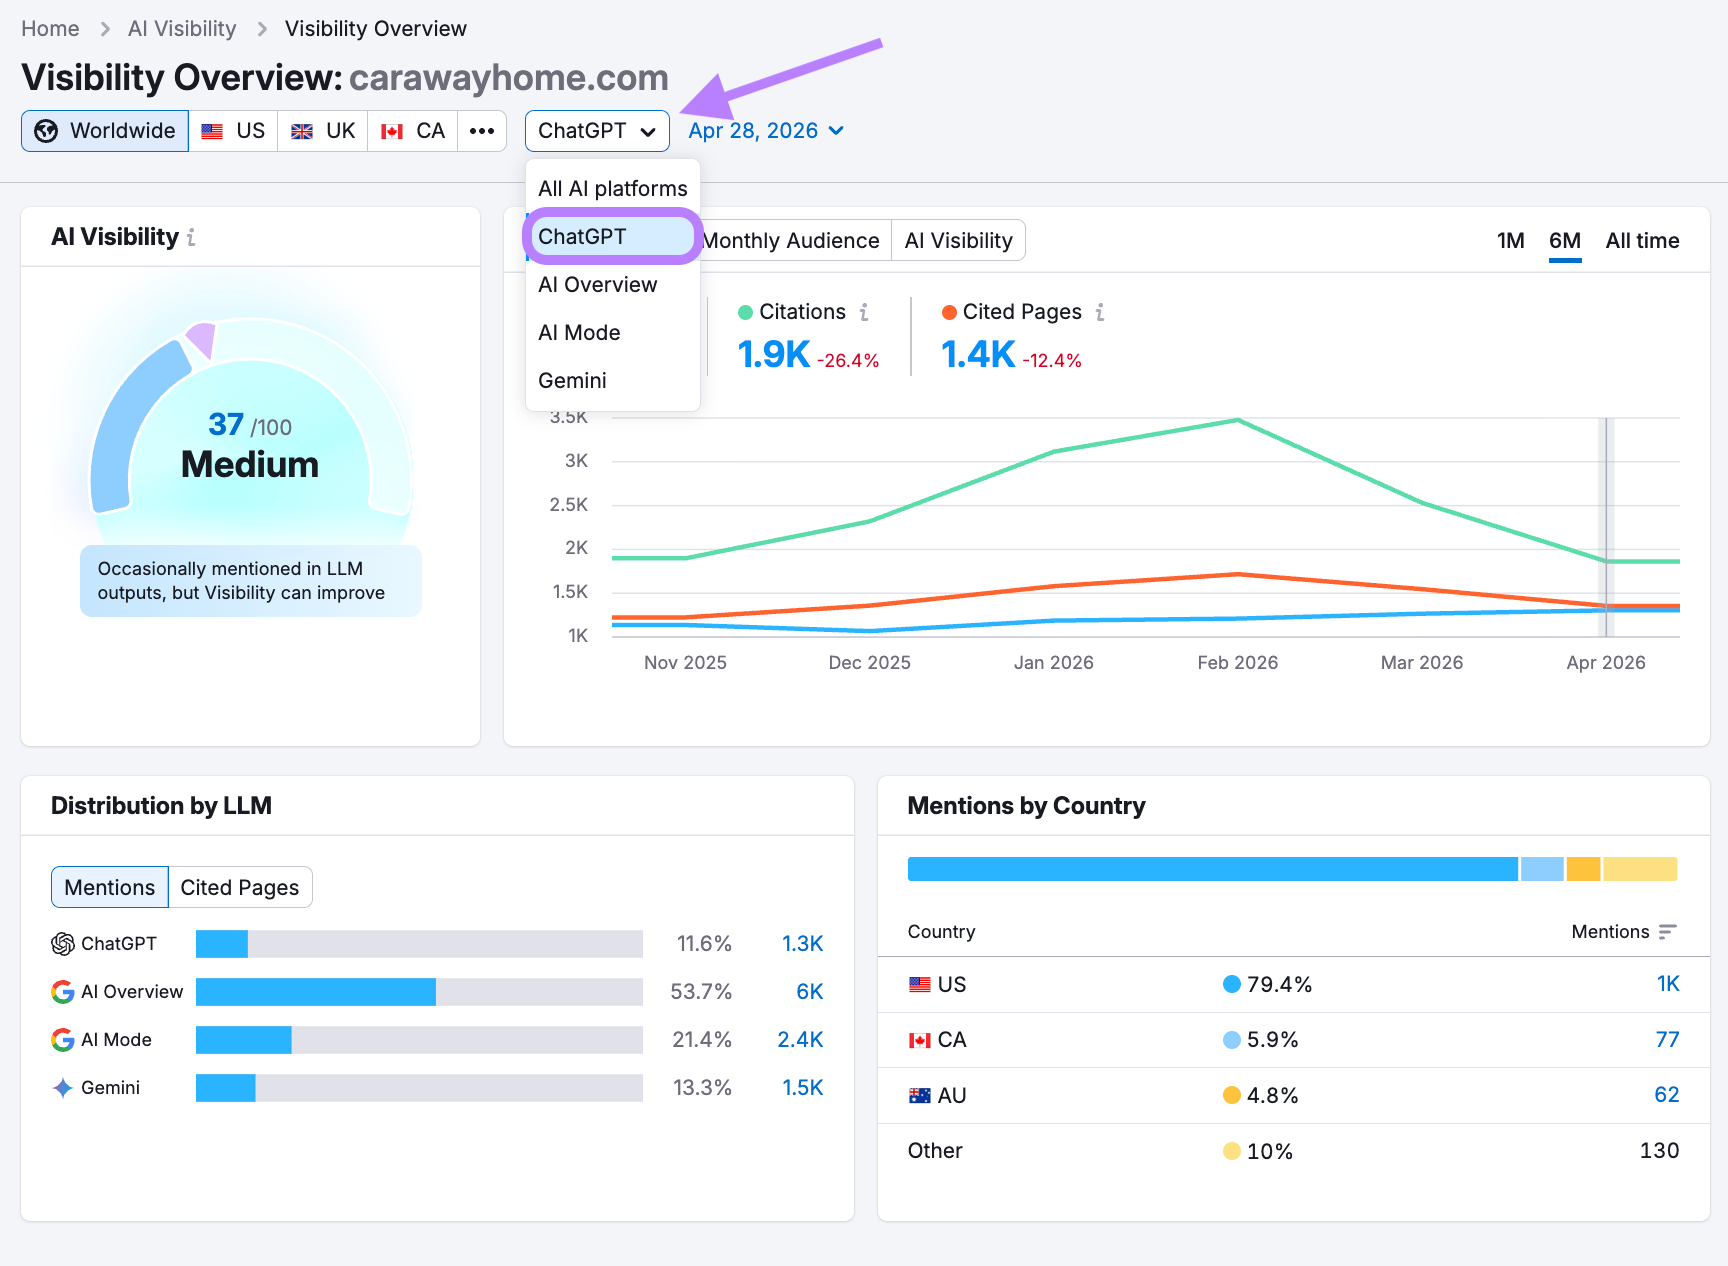Image resolution: width=1728 pixels, height=1266 pixels.
Task: Open CA 77 mentions link
Action: pos(1667,1040)
